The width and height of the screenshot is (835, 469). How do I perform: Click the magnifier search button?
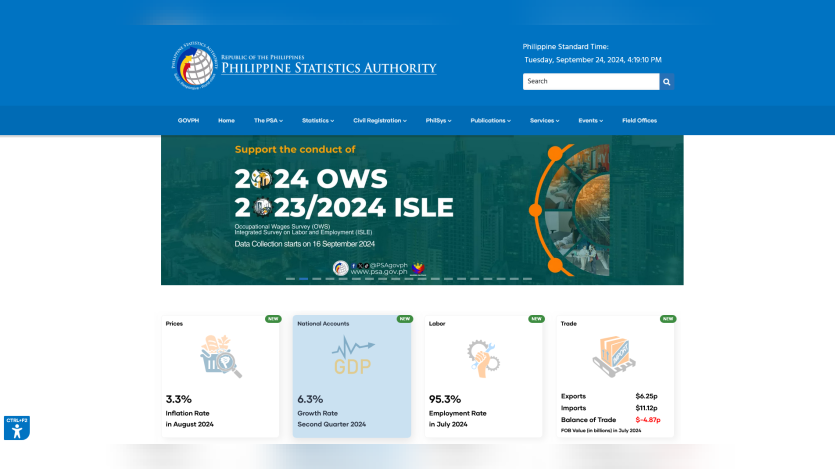tap(667, 81)
